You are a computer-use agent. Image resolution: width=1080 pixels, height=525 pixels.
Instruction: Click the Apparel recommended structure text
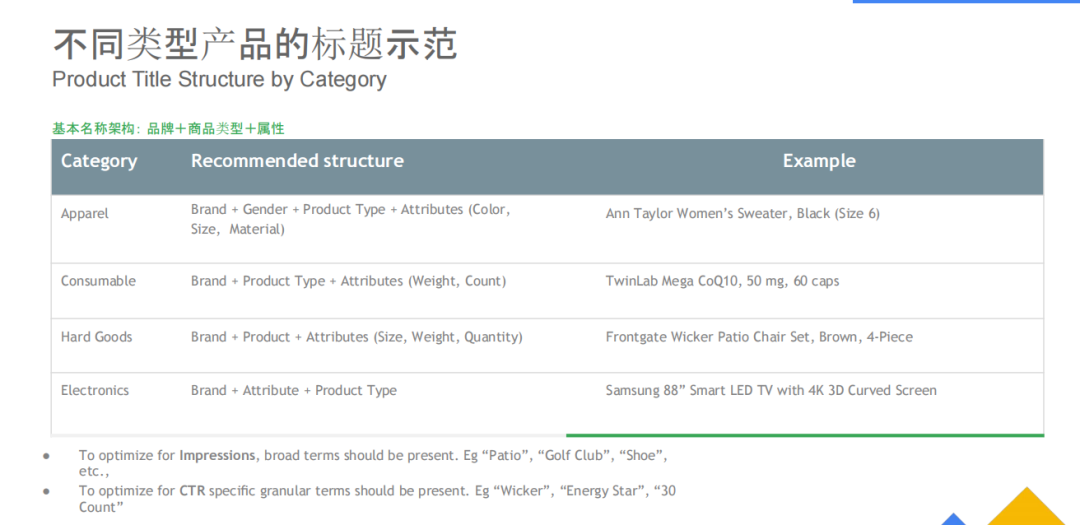tap(350, 219)
